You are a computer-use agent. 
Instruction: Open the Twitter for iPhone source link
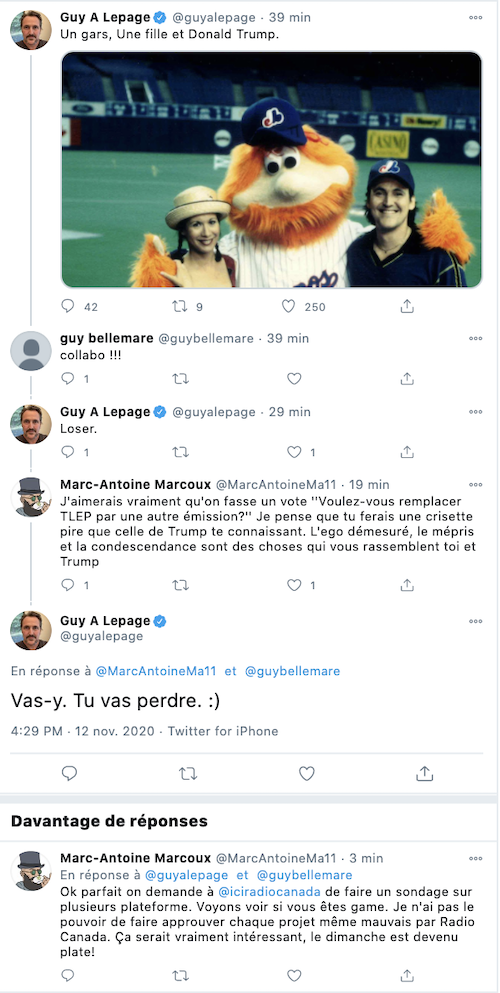click(223, 731)
